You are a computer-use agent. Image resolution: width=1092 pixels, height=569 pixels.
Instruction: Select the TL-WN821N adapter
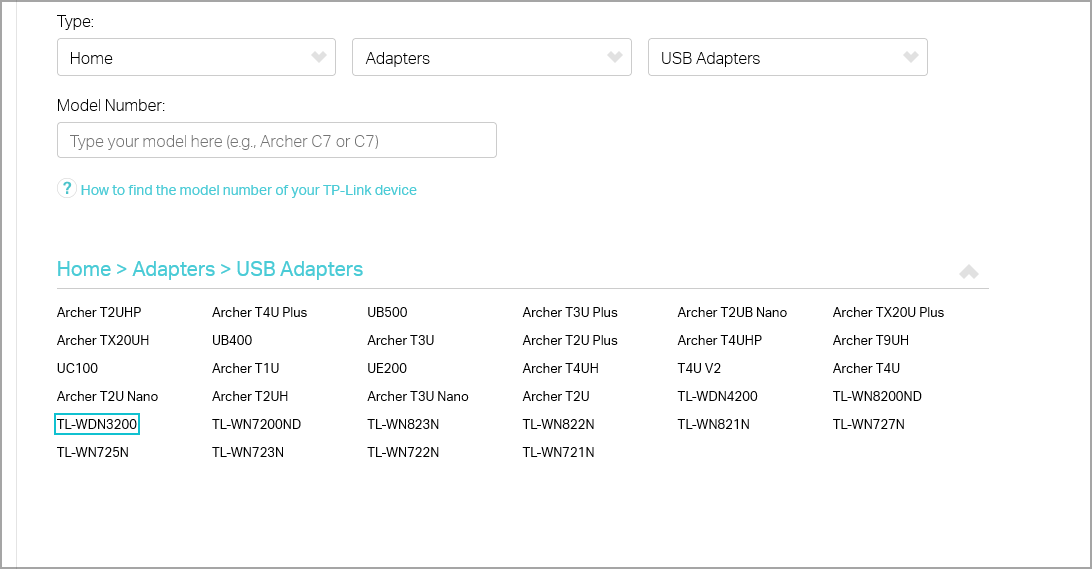713,424
